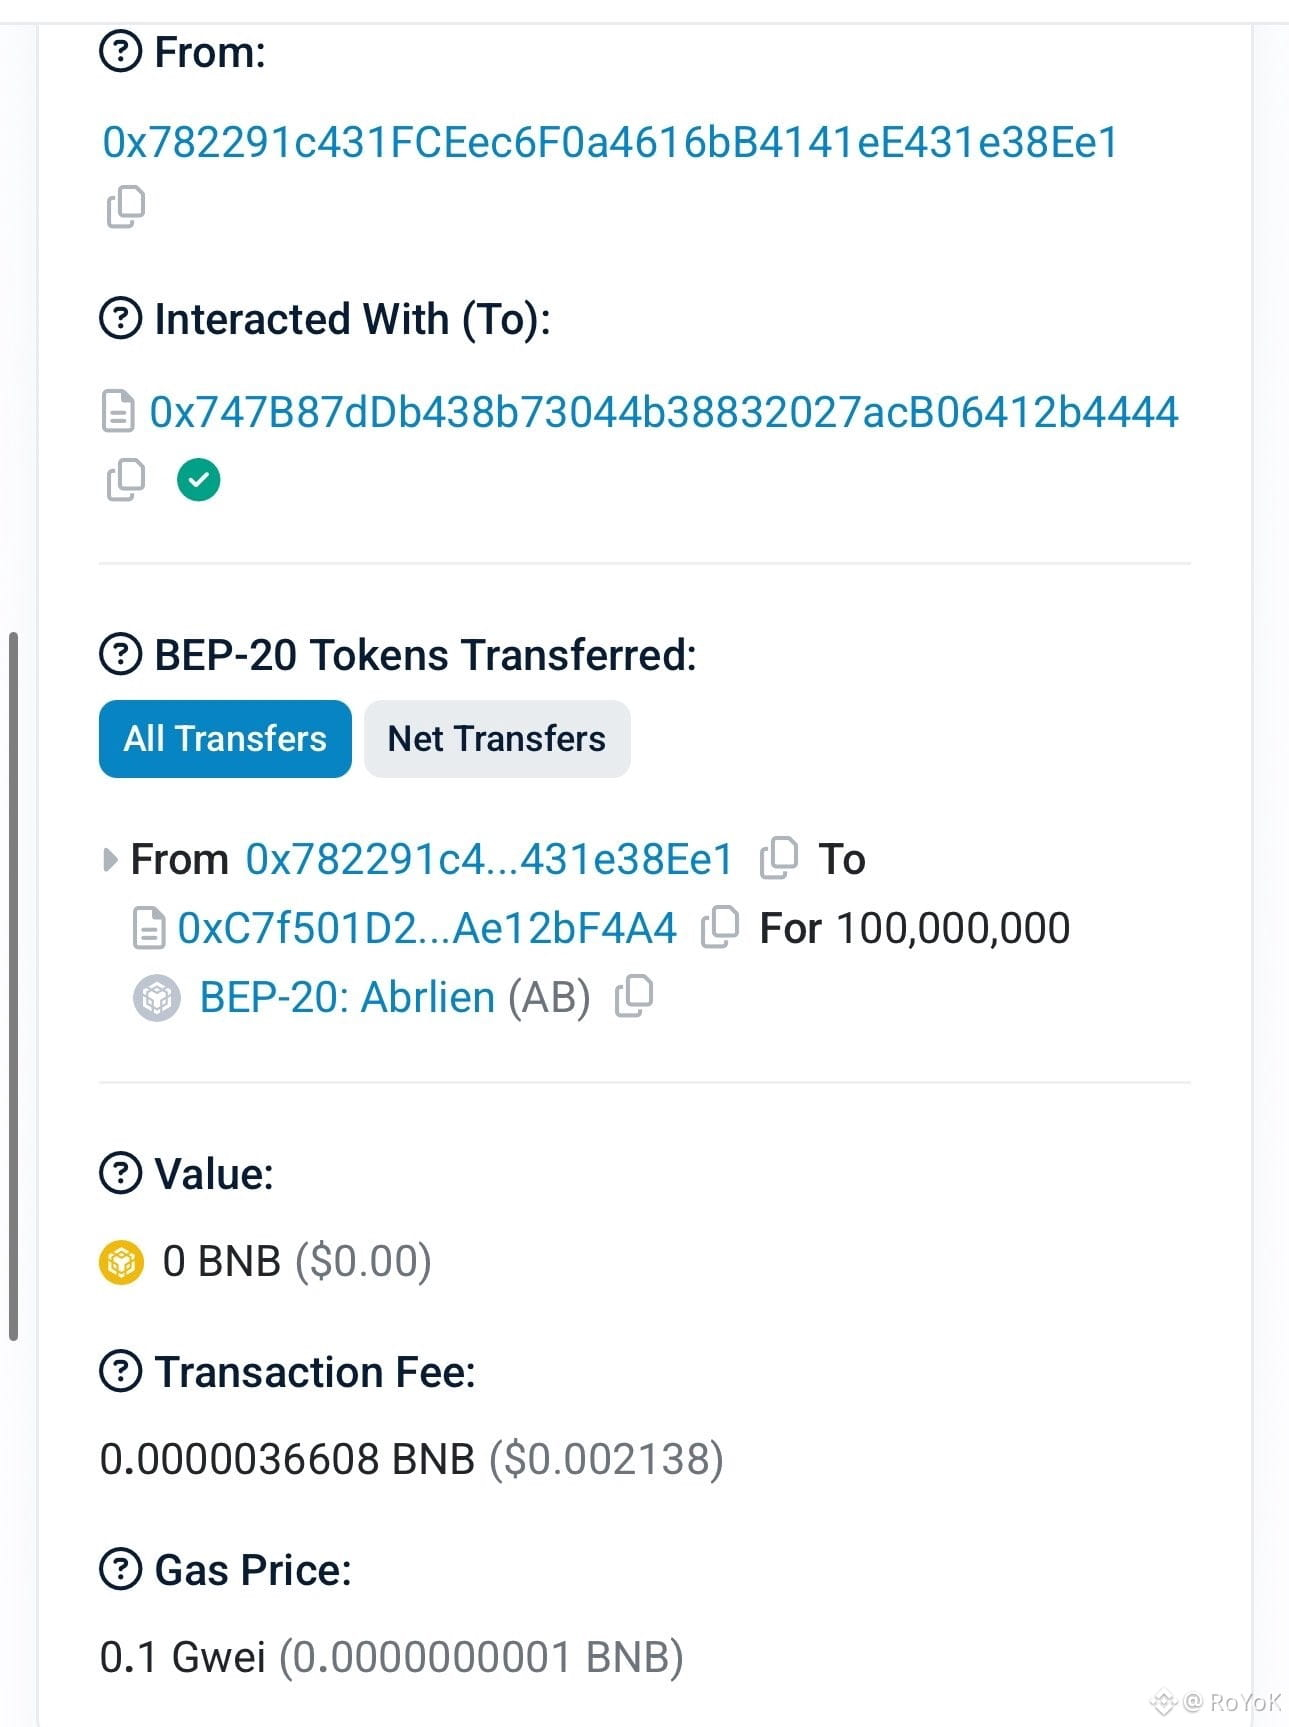Copy the Interacted With contract address

coord(126,479)
